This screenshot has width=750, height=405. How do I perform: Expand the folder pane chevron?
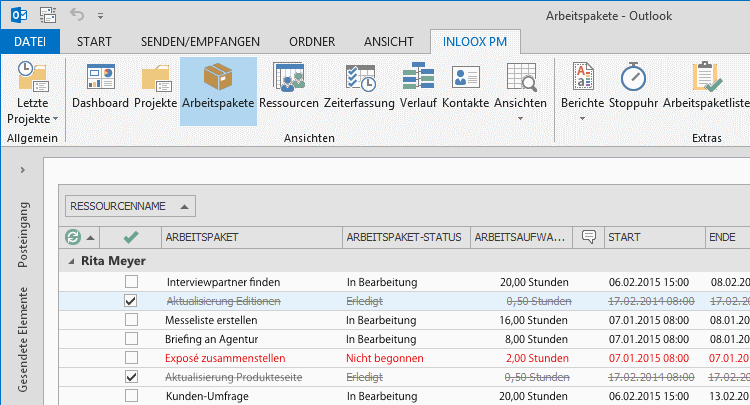point(22,170)
